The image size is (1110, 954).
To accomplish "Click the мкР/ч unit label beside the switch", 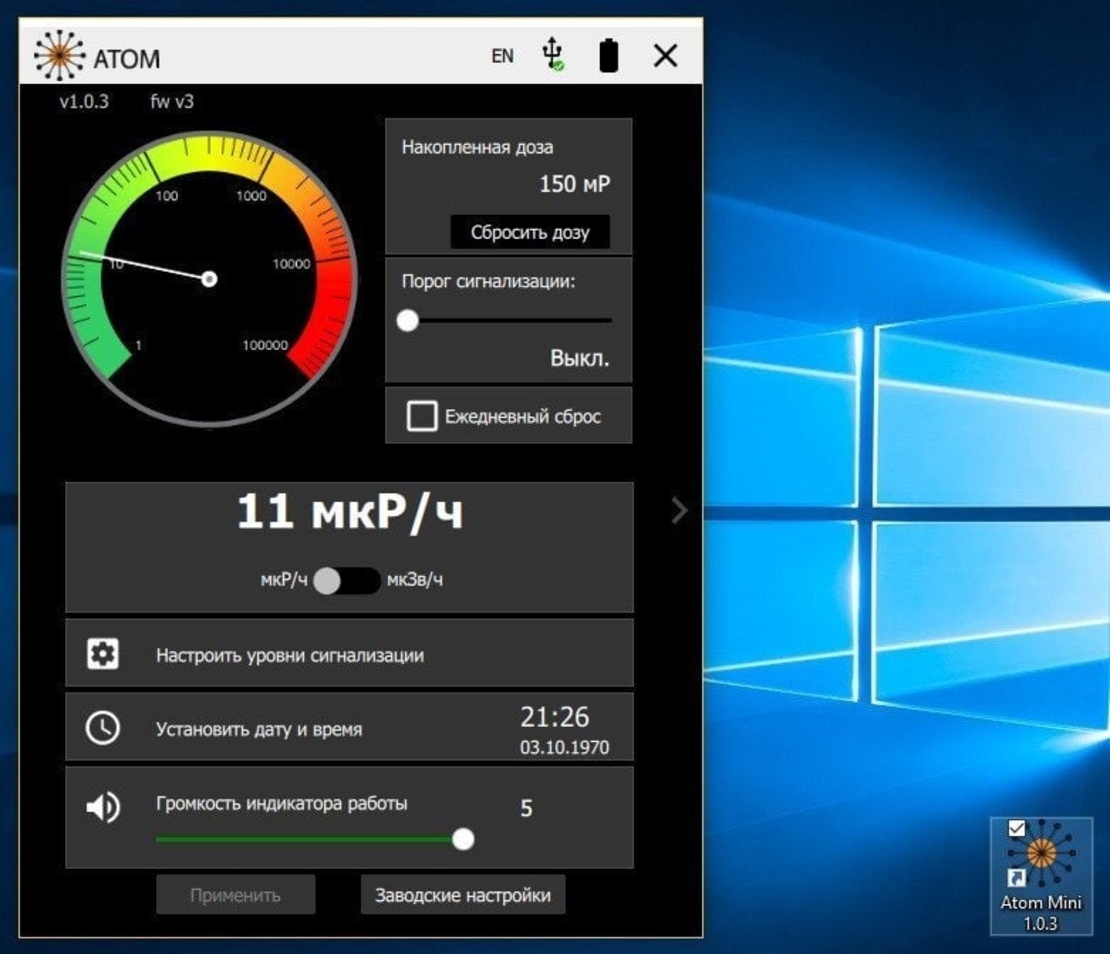I will 284,580.
